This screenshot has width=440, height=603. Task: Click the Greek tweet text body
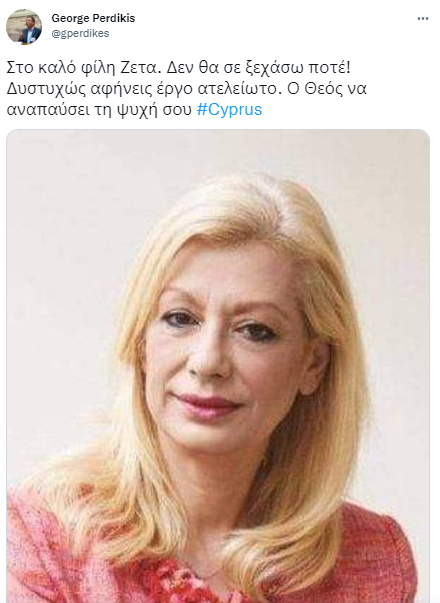pos(187,89)
